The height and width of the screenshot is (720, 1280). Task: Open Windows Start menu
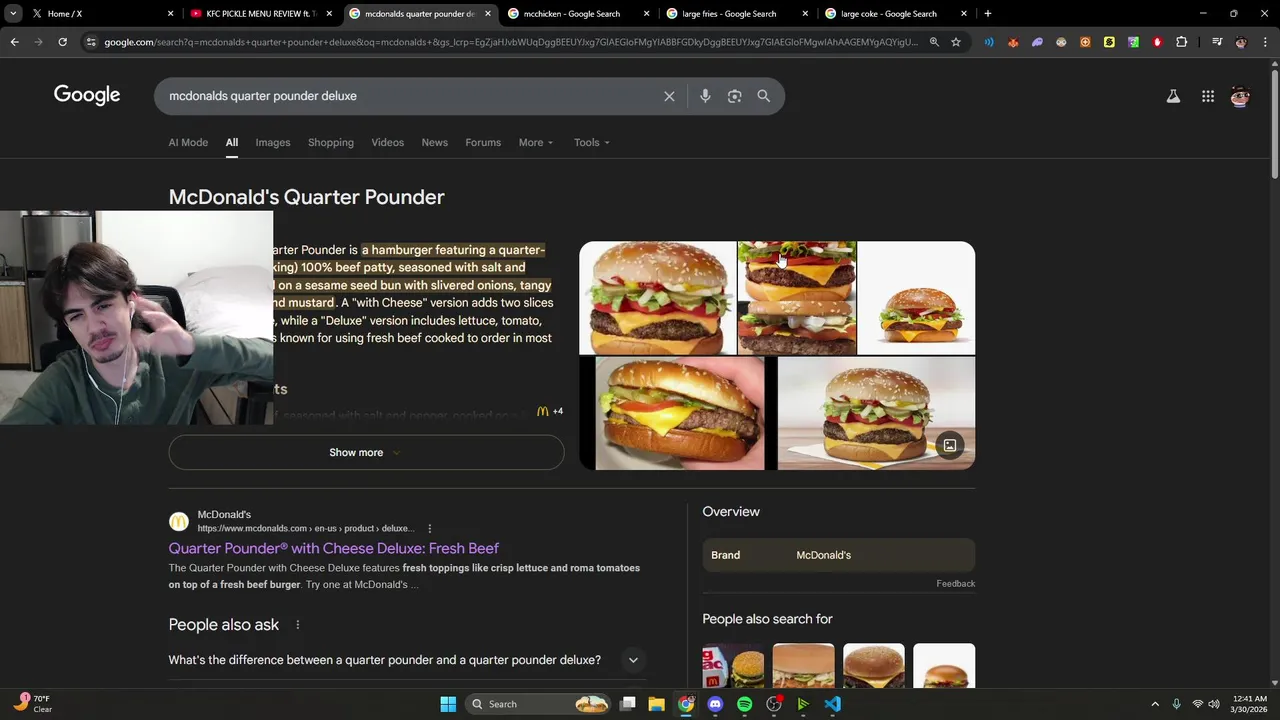(x=448, y=704)
